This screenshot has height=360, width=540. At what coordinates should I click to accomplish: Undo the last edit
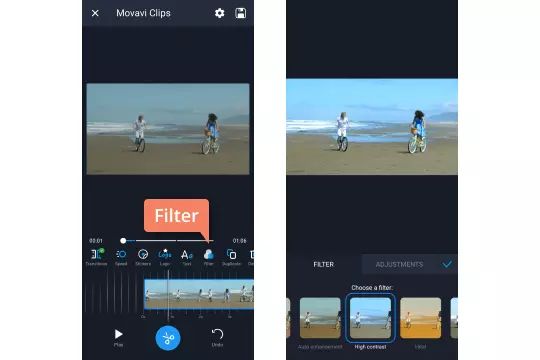tap(217, 337)
